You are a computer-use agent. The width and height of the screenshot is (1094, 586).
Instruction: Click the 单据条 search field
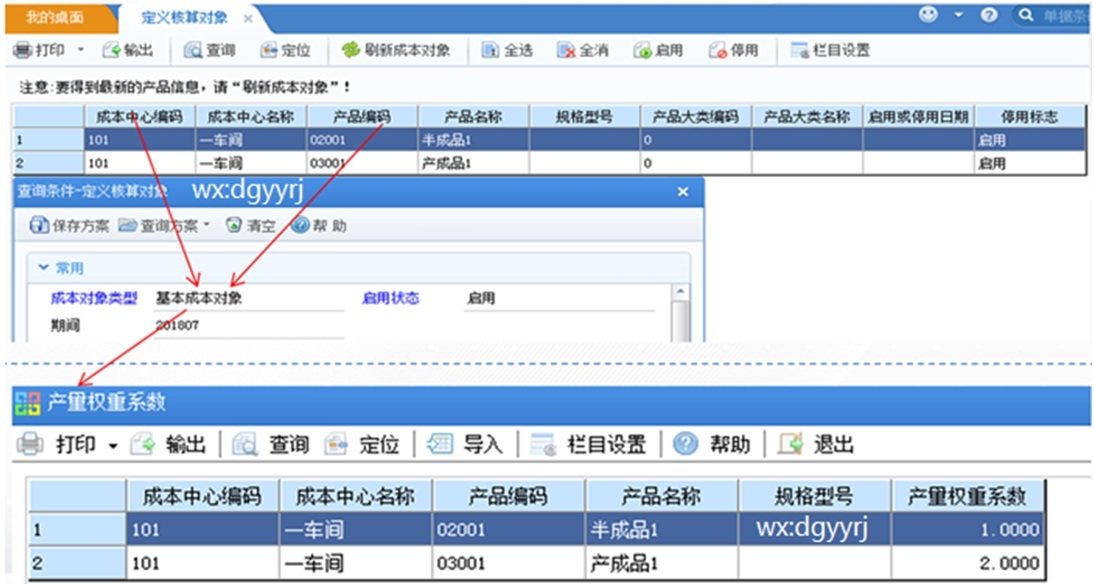[1064, 15]
